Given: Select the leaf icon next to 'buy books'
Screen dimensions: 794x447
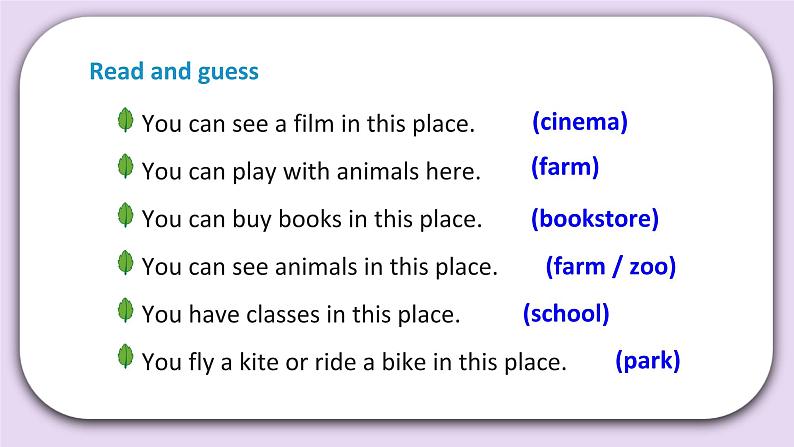Looking at the screenshot, I should pos(126,215).
